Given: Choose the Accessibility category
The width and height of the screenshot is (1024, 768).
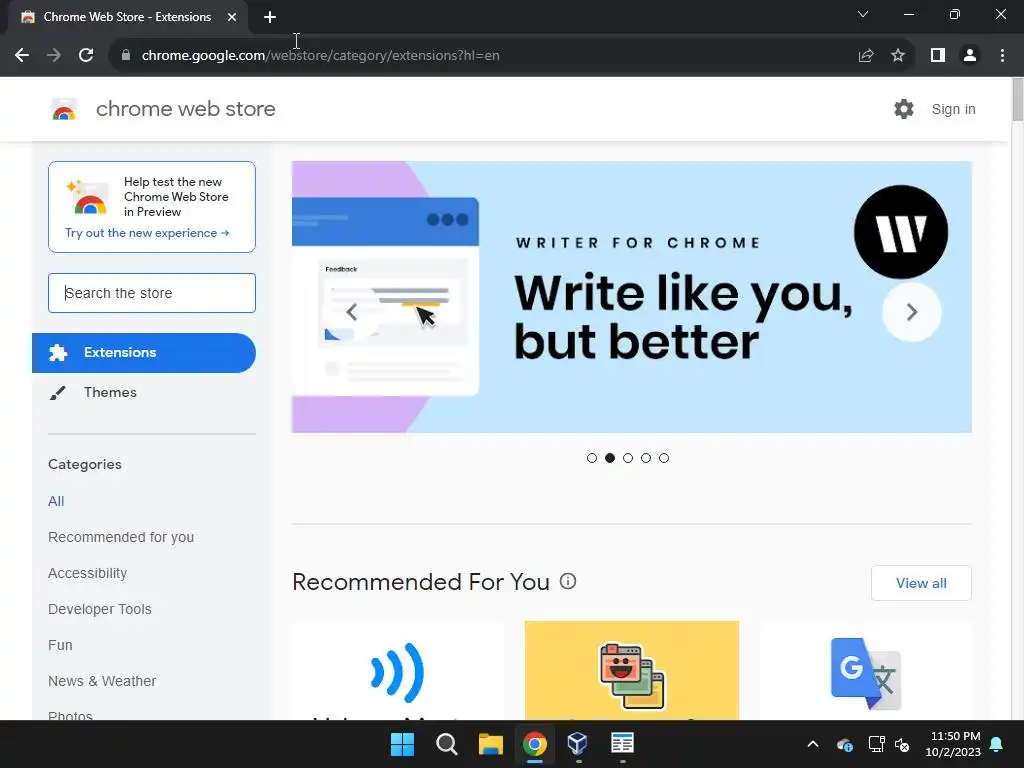Looking at the screenshot, I should coord(88,573).
